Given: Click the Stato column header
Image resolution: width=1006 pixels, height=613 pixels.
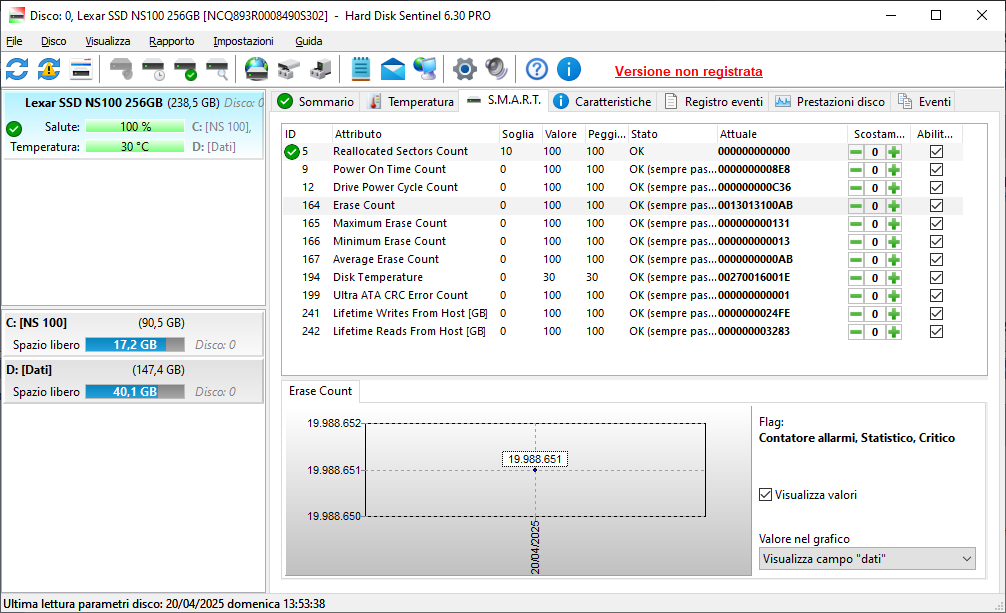Looking at the screenshot, I should 672,134.
